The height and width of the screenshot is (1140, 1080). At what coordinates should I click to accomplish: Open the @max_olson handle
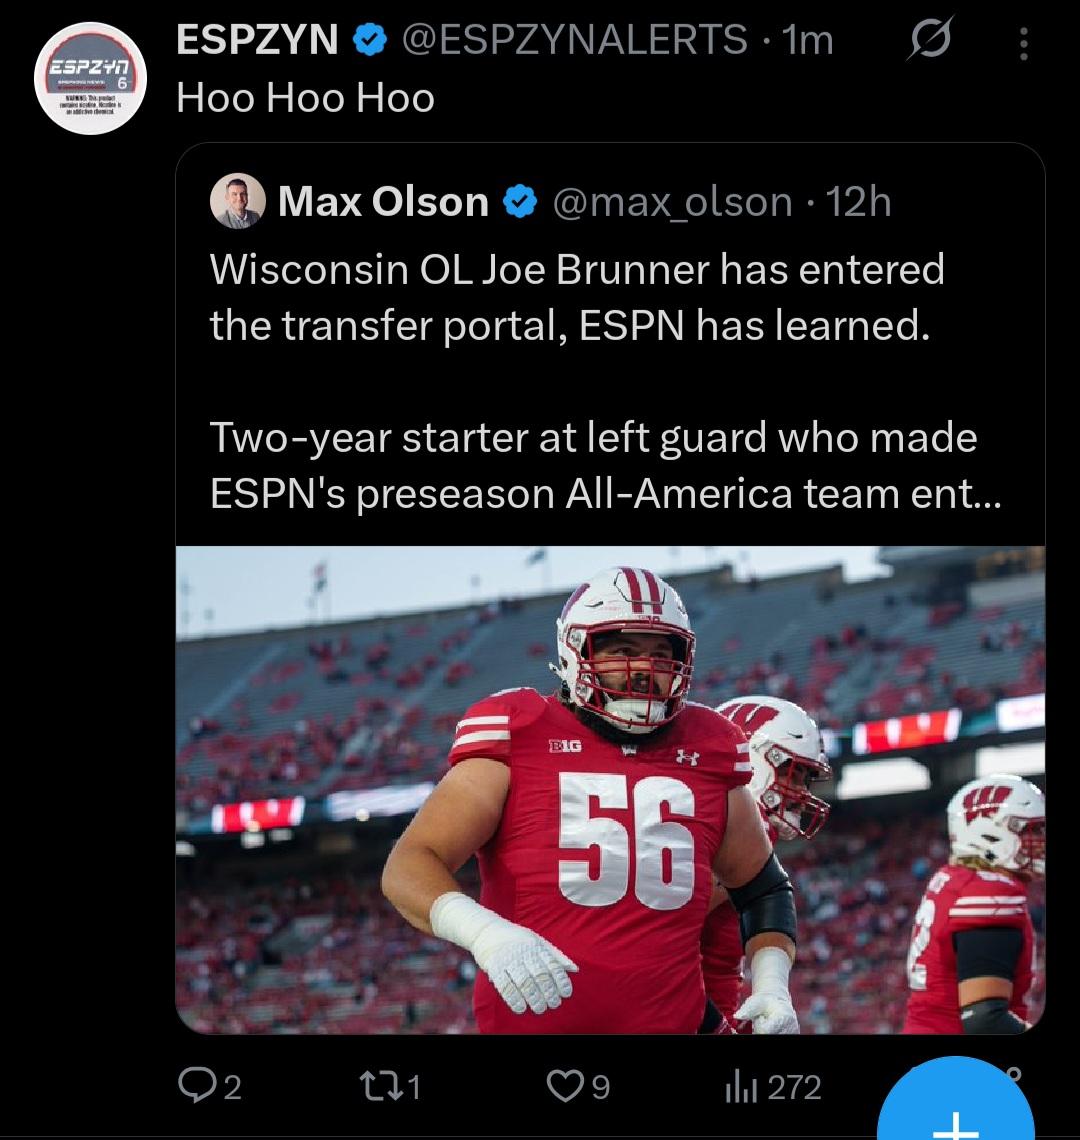[x=672, y=203]
